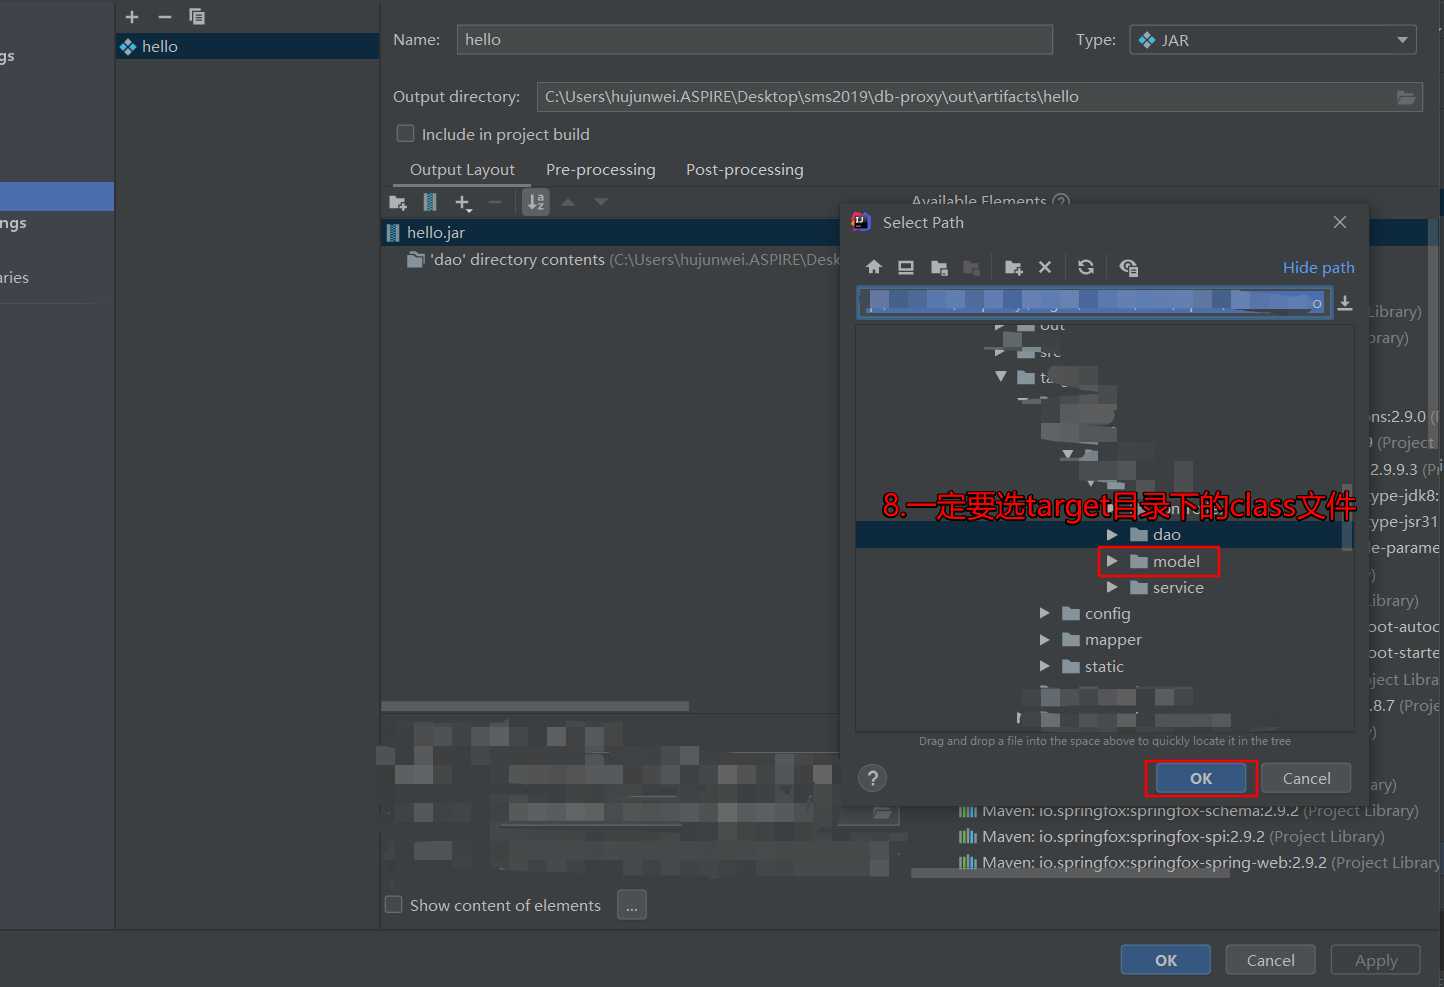Image resolution: width=1444 pixels, height=987 pixels.
Task: Switch to the Output Layout tab
Action: click(462, 170)
